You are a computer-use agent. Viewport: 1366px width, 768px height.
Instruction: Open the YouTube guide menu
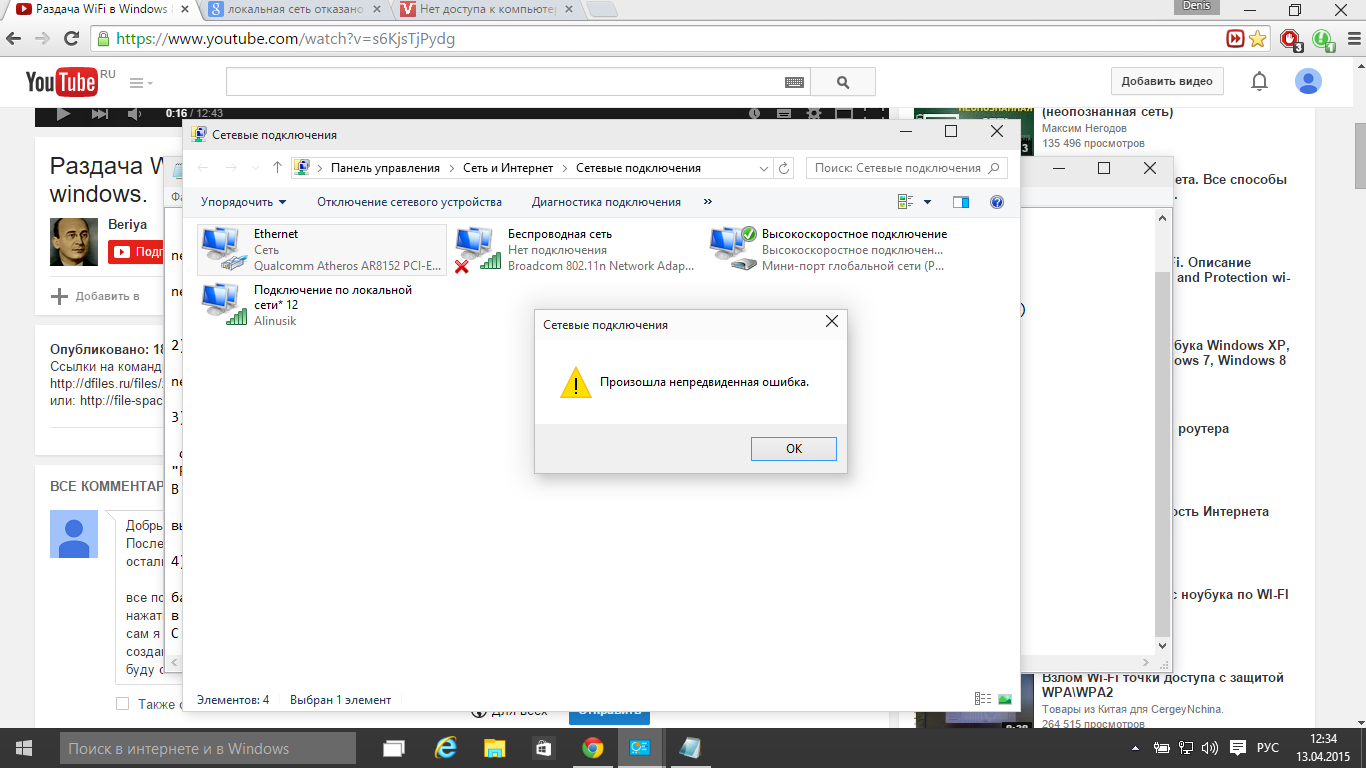pyautogui.click(x=140, y=82)
